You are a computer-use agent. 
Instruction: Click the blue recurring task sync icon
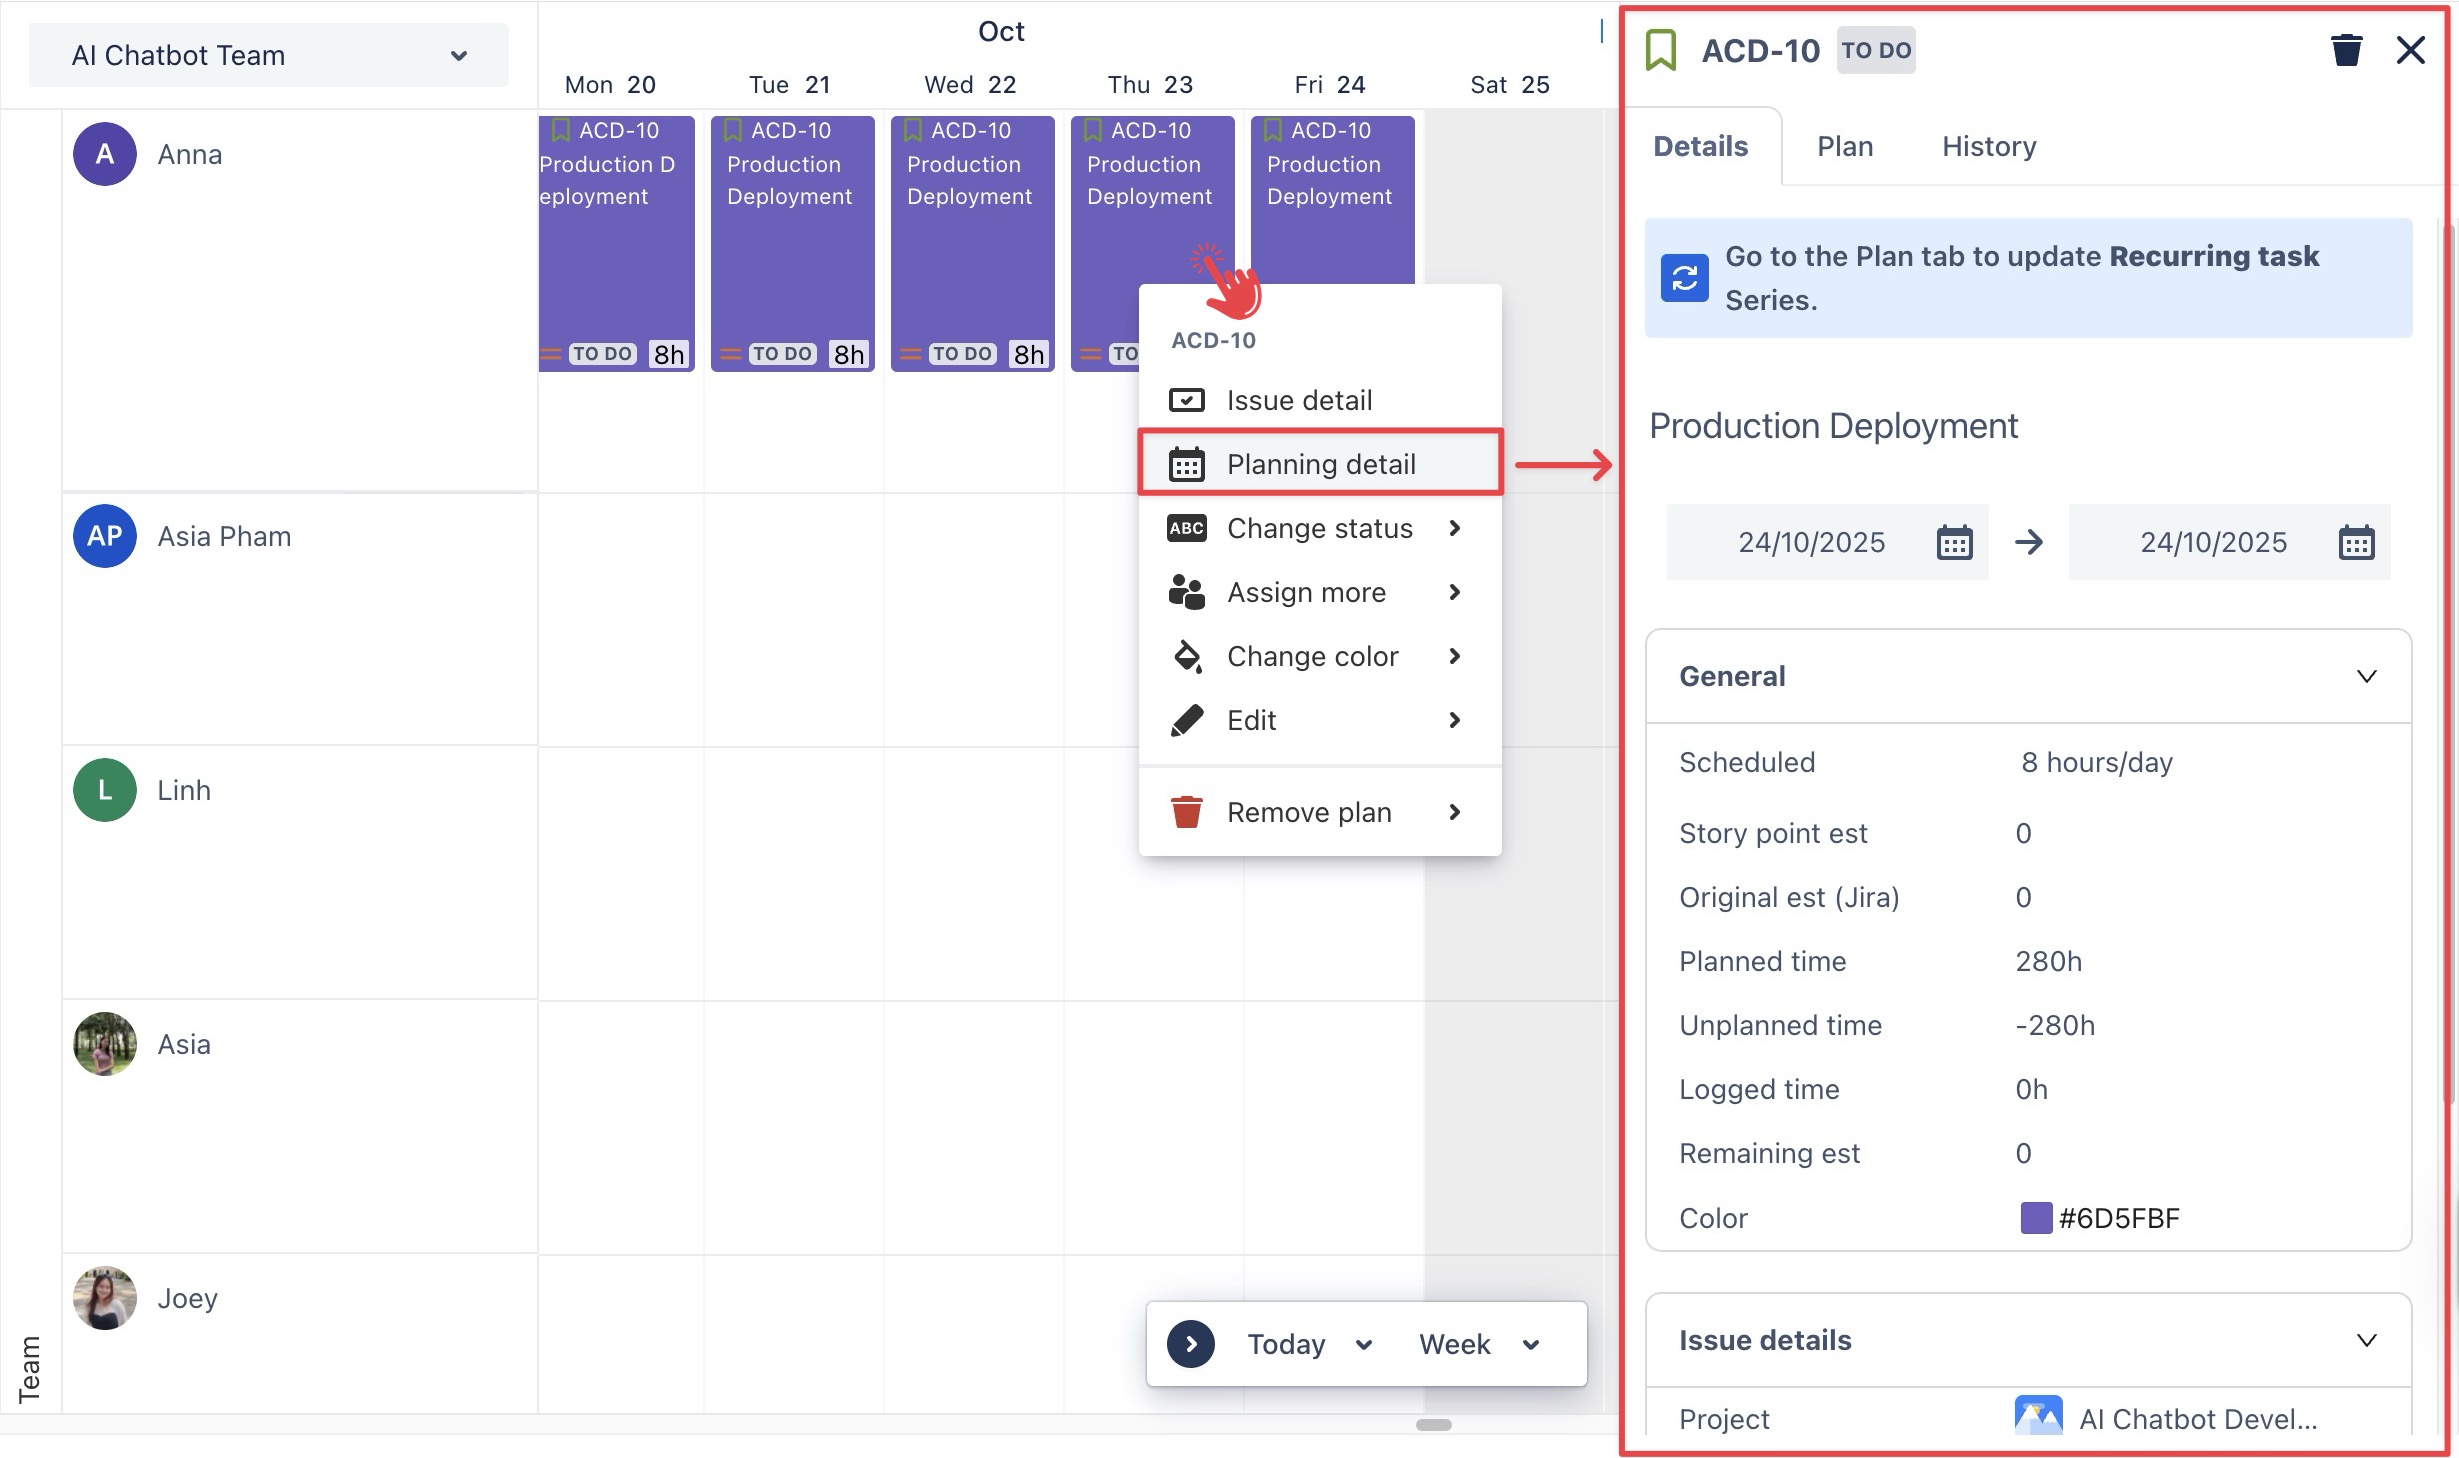click(1684, 278)
